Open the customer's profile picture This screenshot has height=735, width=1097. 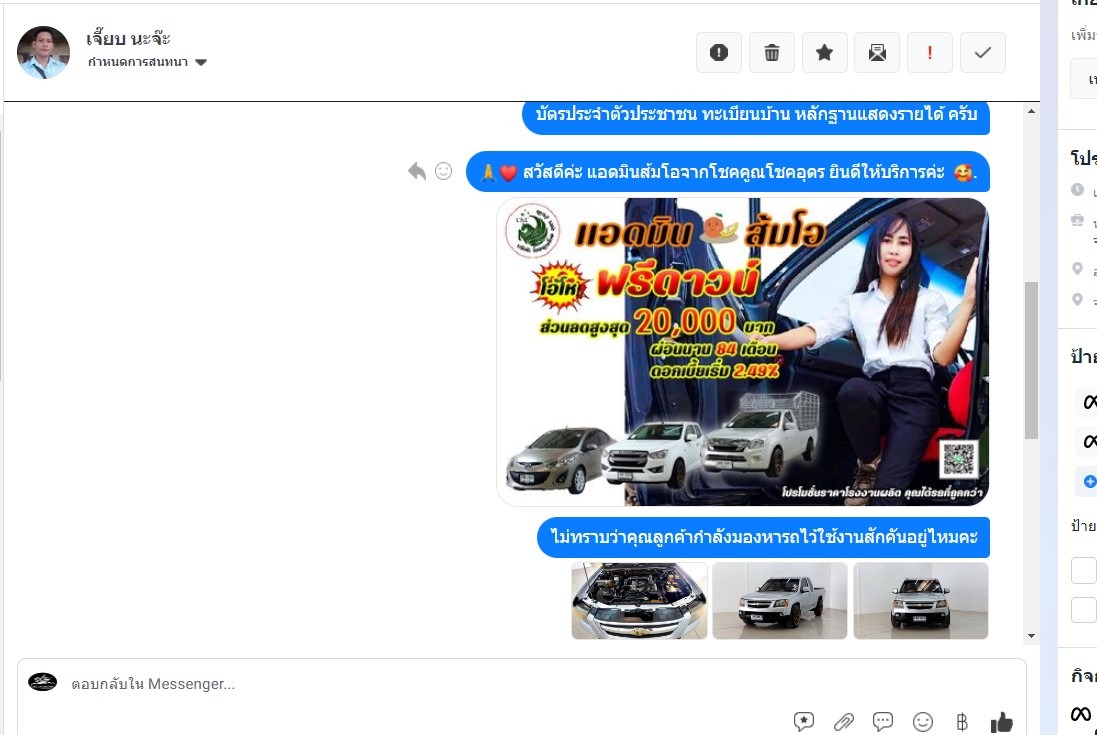point(44,52)
